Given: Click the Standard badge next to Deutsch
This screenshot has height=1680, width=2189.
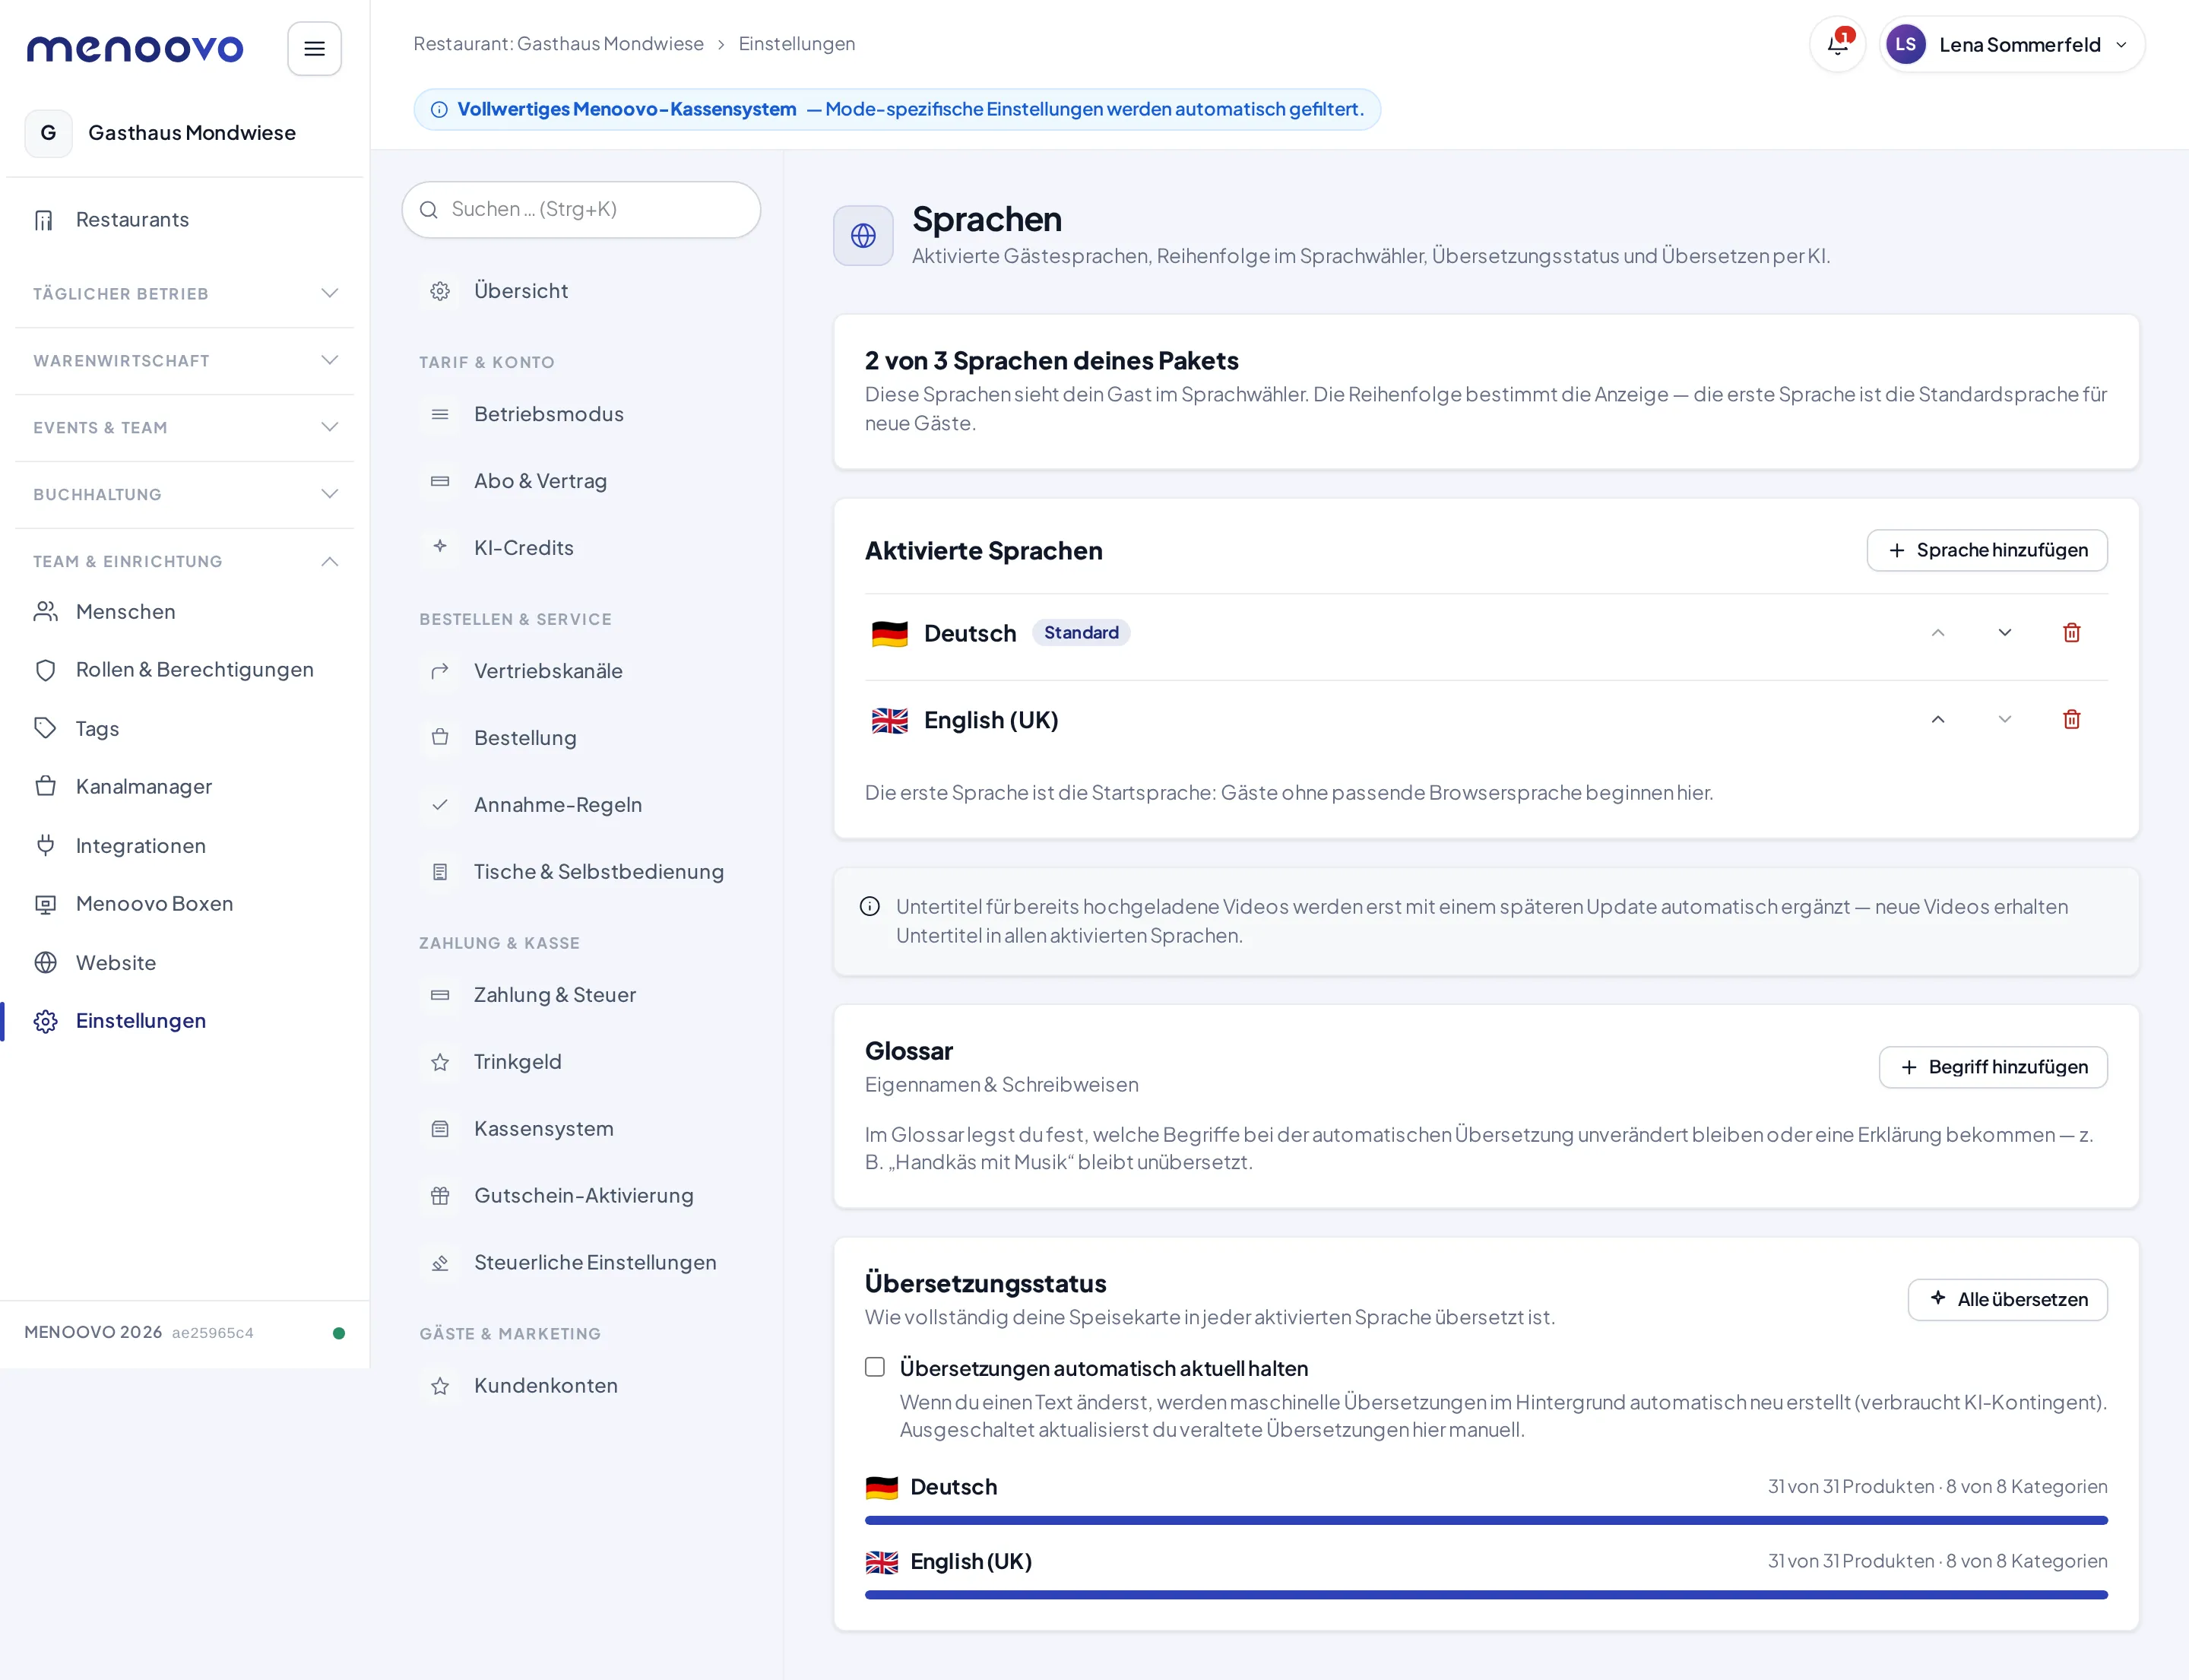Looking at the screenshot, I should (1081, 632).
